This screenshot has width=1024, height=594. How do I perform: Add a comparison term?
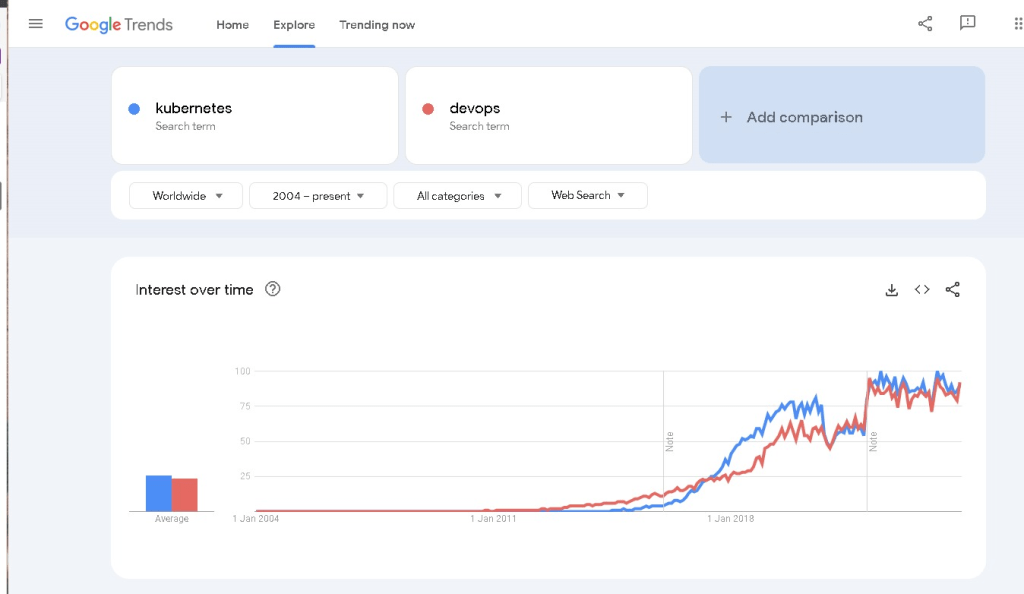click(x=842, y=115)
